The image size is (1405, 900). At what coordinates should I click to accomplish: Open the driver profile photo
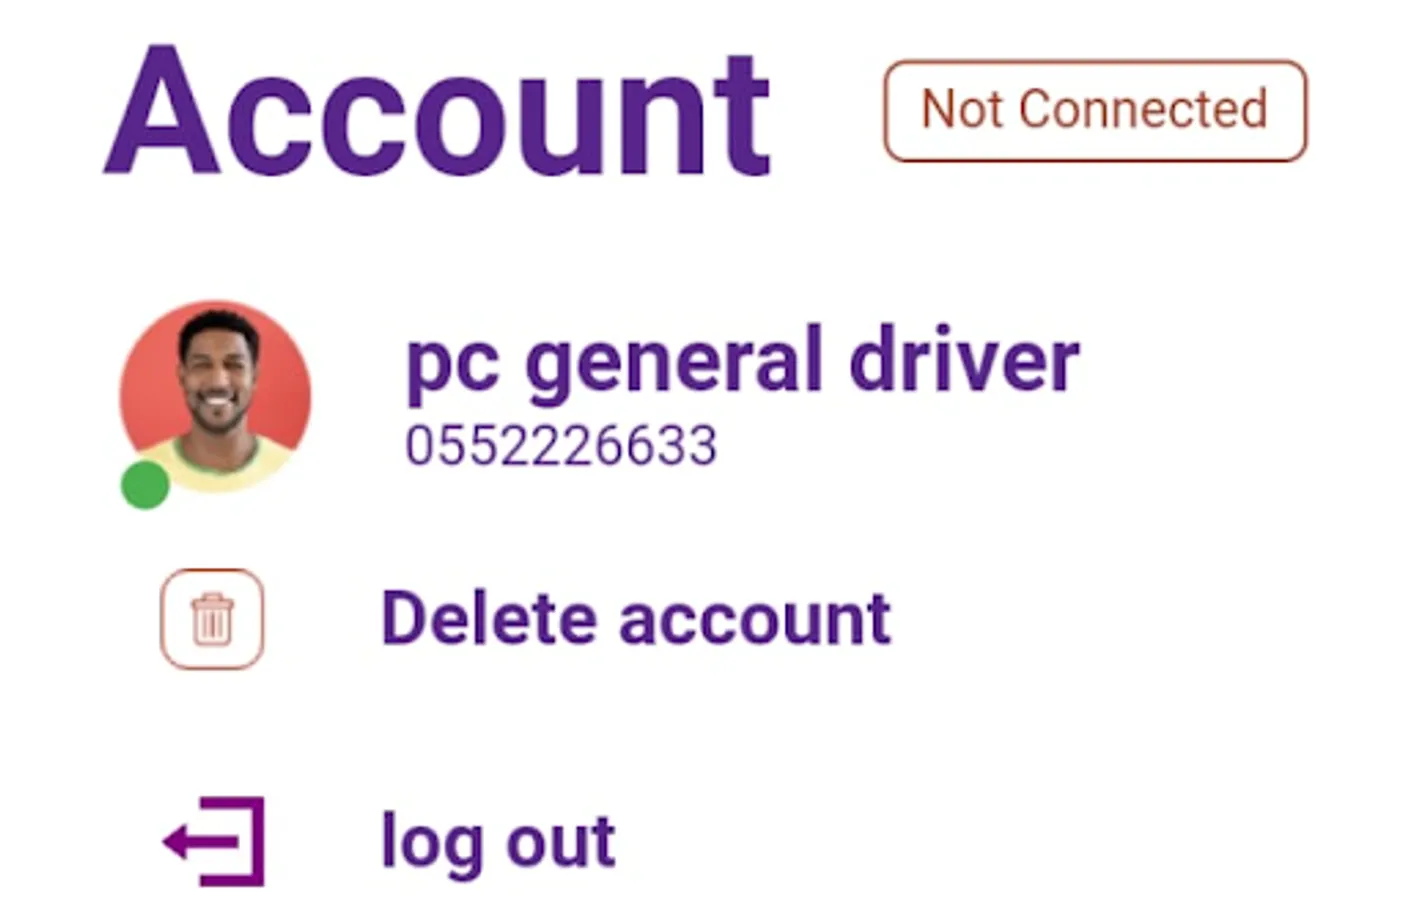pyautogui.click(x=215, y=396)
